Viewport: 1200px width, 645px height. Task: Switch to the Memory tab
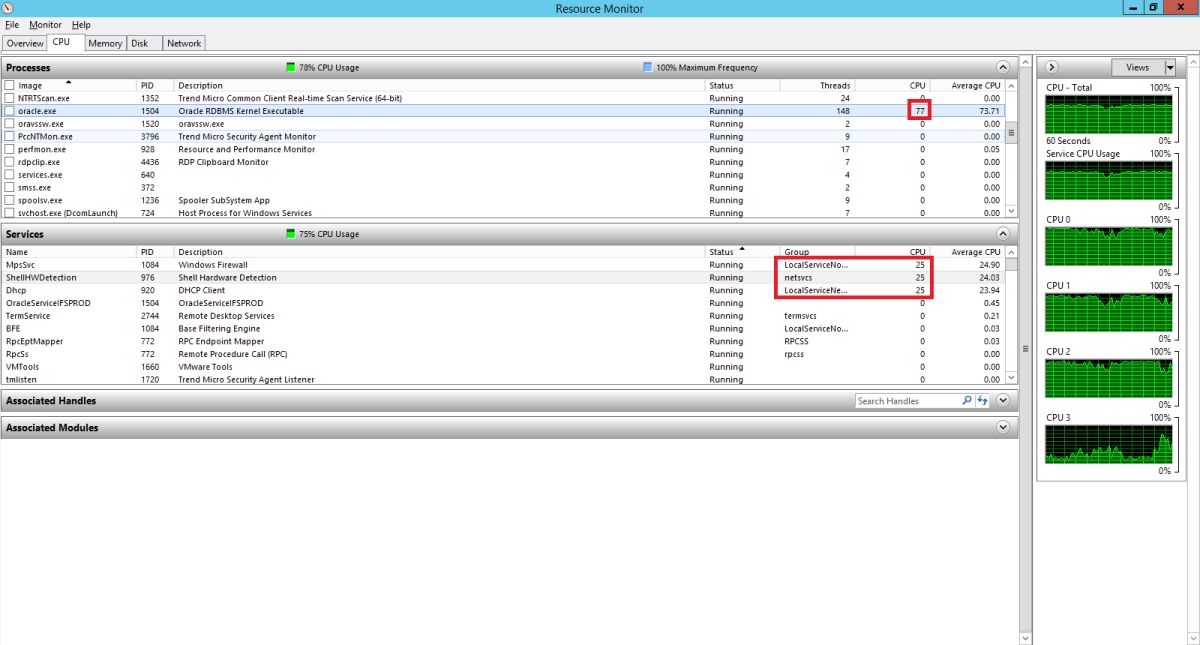click(105, 44)
